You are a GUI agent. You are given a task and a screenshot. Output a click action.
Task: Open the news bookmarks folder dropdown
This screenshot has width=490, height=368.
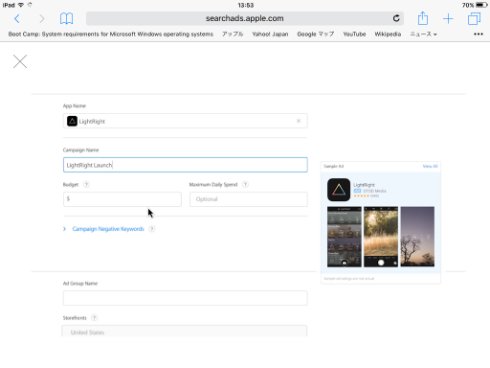423,34
